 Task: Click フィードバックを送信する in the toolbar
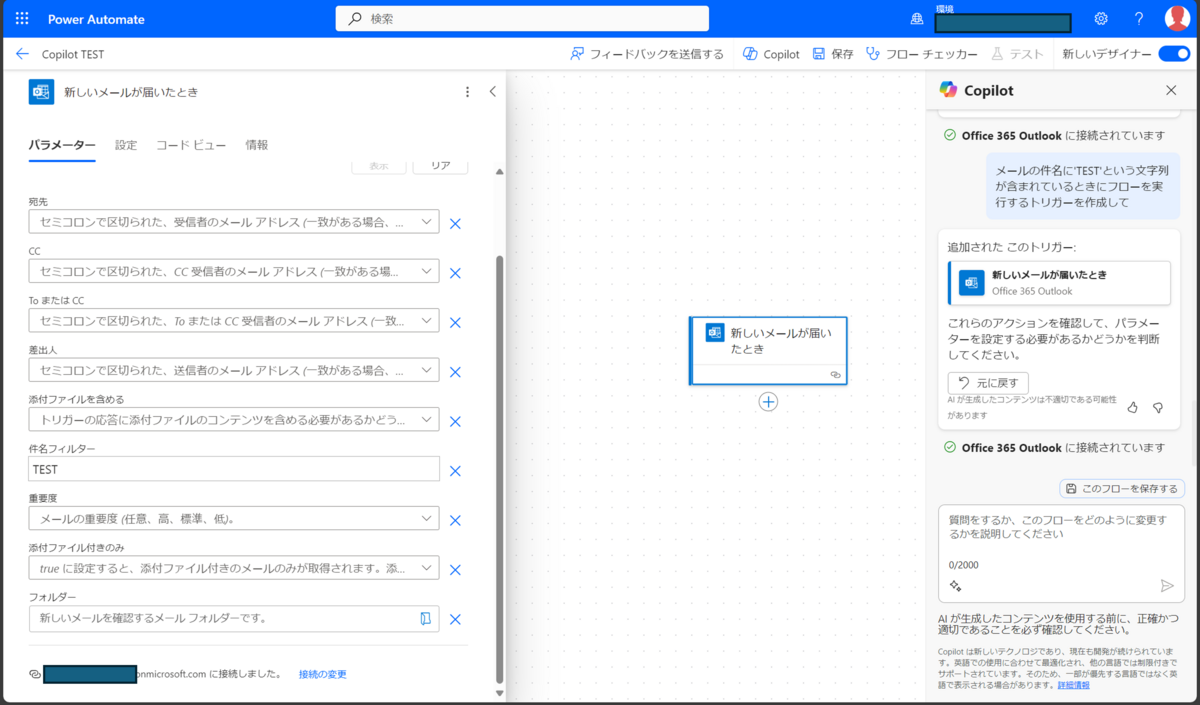pos(647,54)
